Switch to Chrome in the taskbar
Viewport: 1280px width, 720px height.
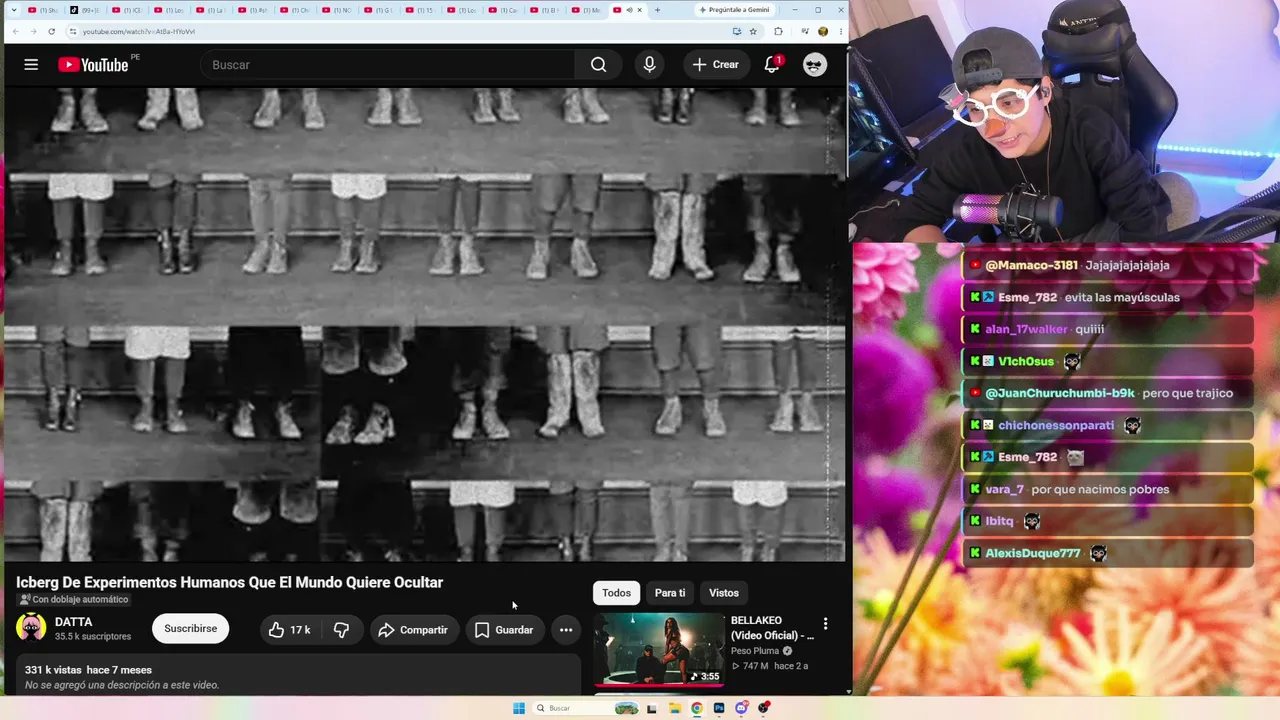tap(697, 708)
